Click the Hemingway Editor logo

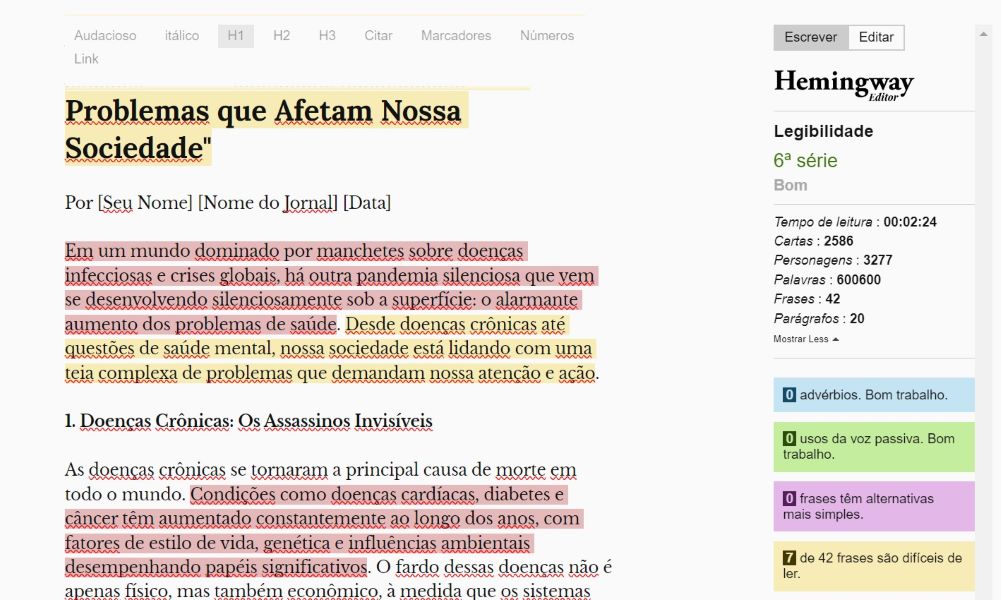(843, 84)
